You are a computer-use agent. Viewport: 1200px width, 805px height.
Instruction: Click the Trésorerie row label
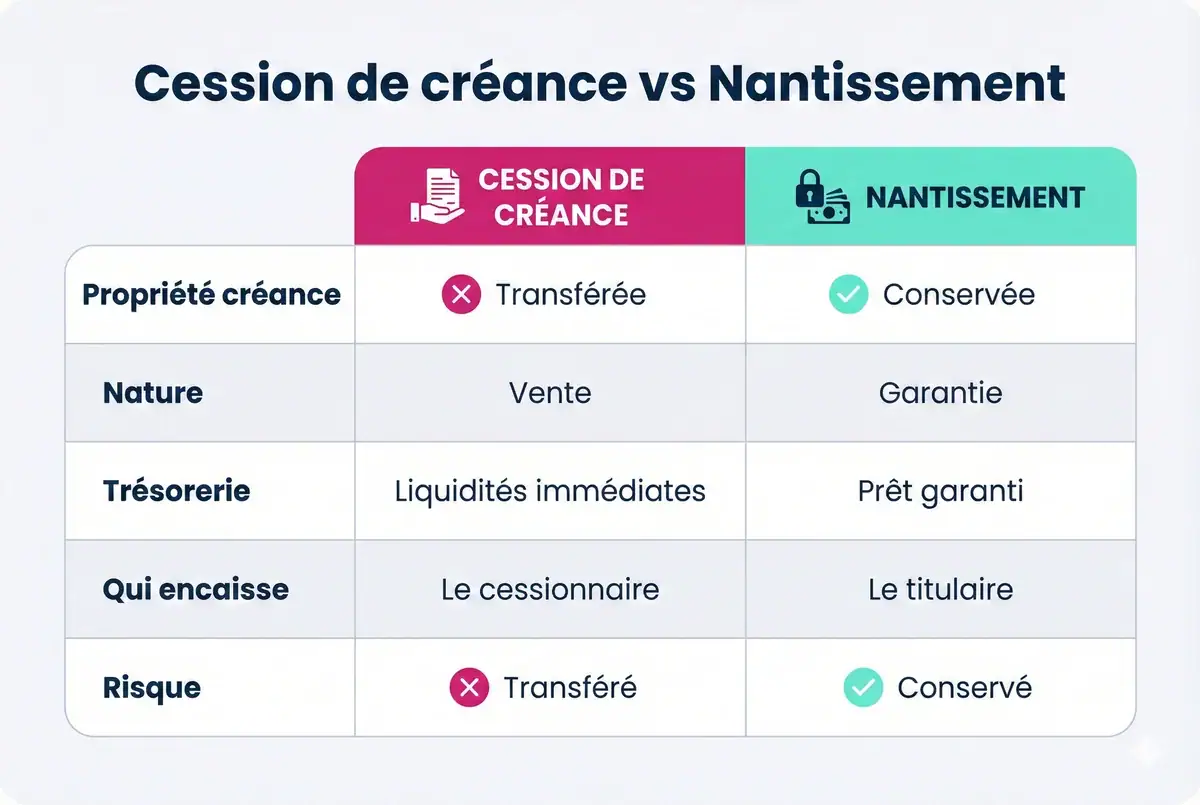[176, 491]
